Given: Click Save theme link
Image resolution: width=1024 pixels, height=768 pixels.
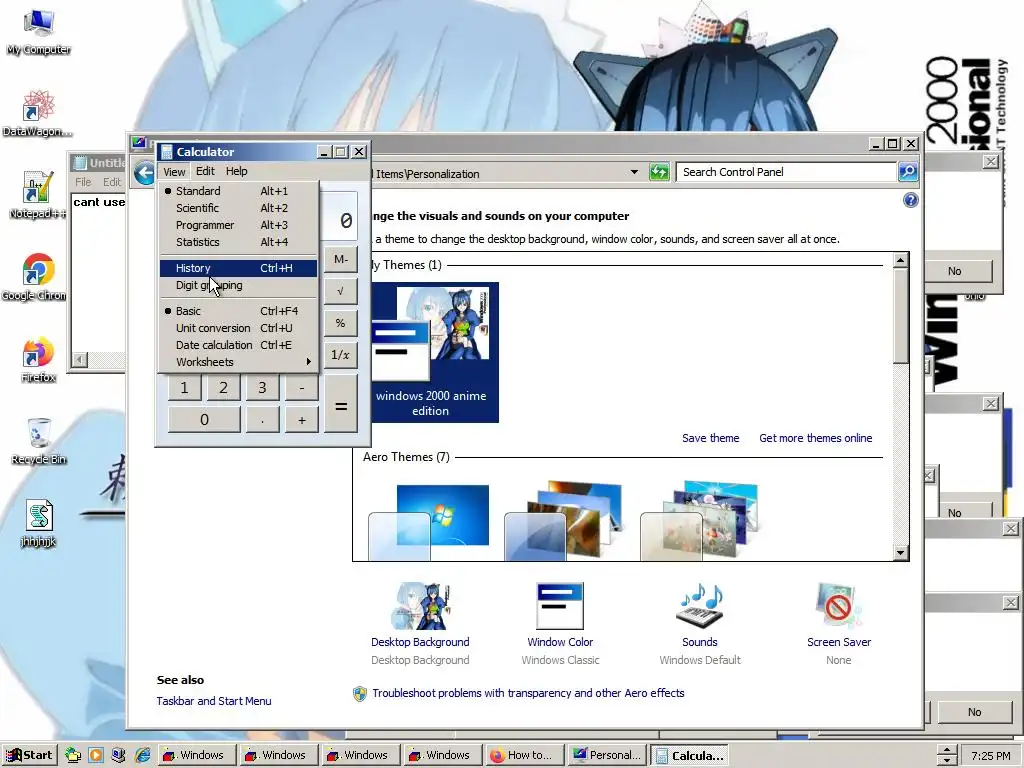Looking at the screenshot, I should point(711,438).
